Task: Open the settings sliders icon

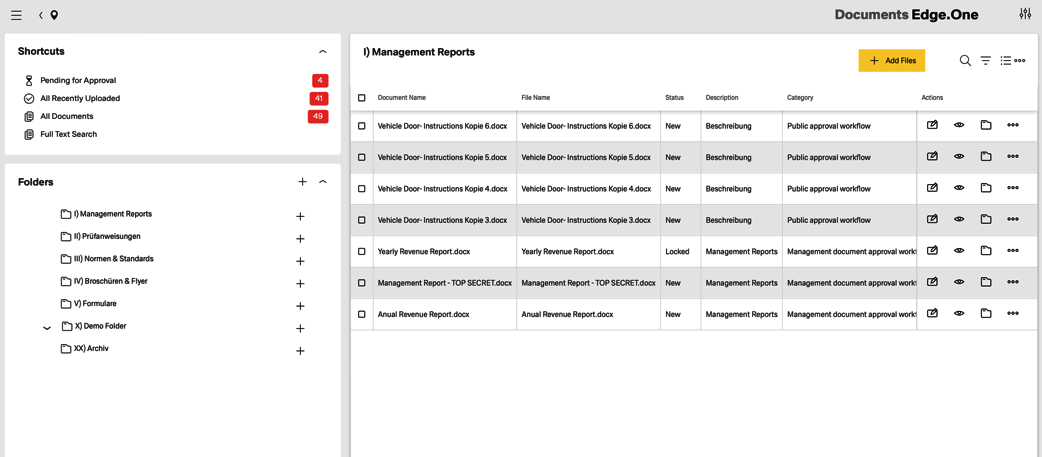Action: (x=1025, y=14)
